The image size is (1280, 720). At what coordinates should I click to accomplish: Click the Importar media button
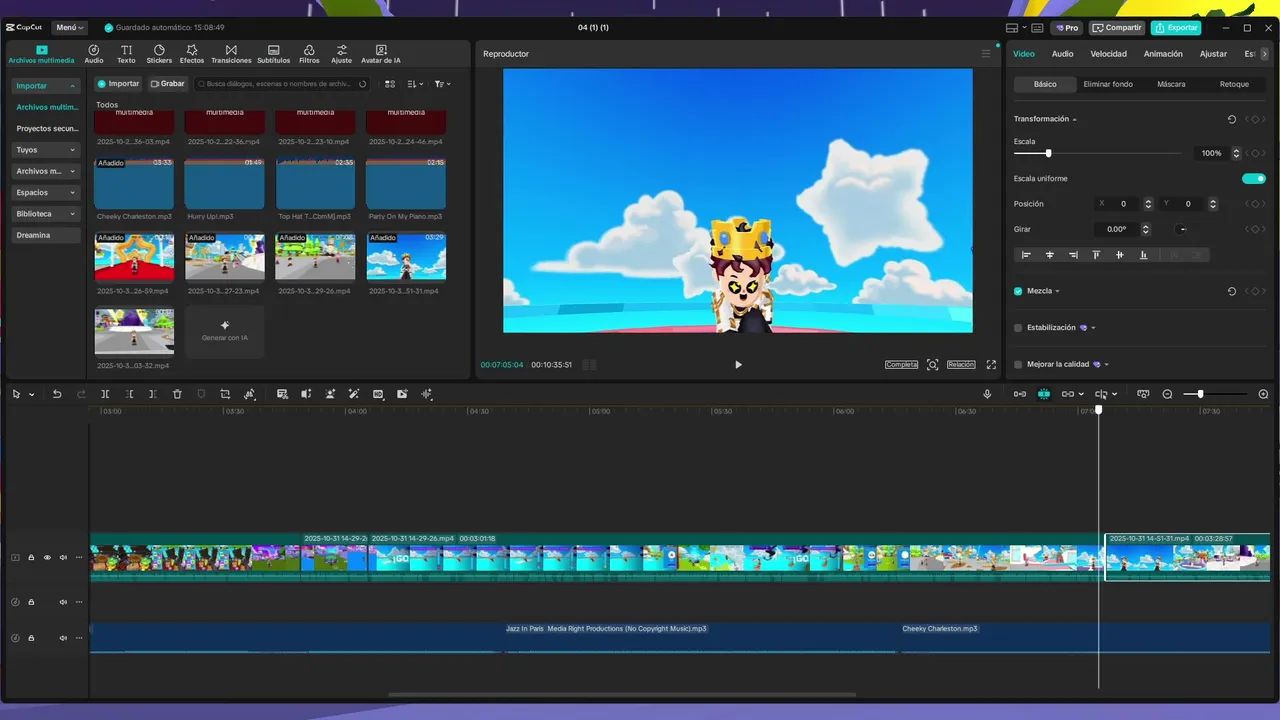coord(119,84)
